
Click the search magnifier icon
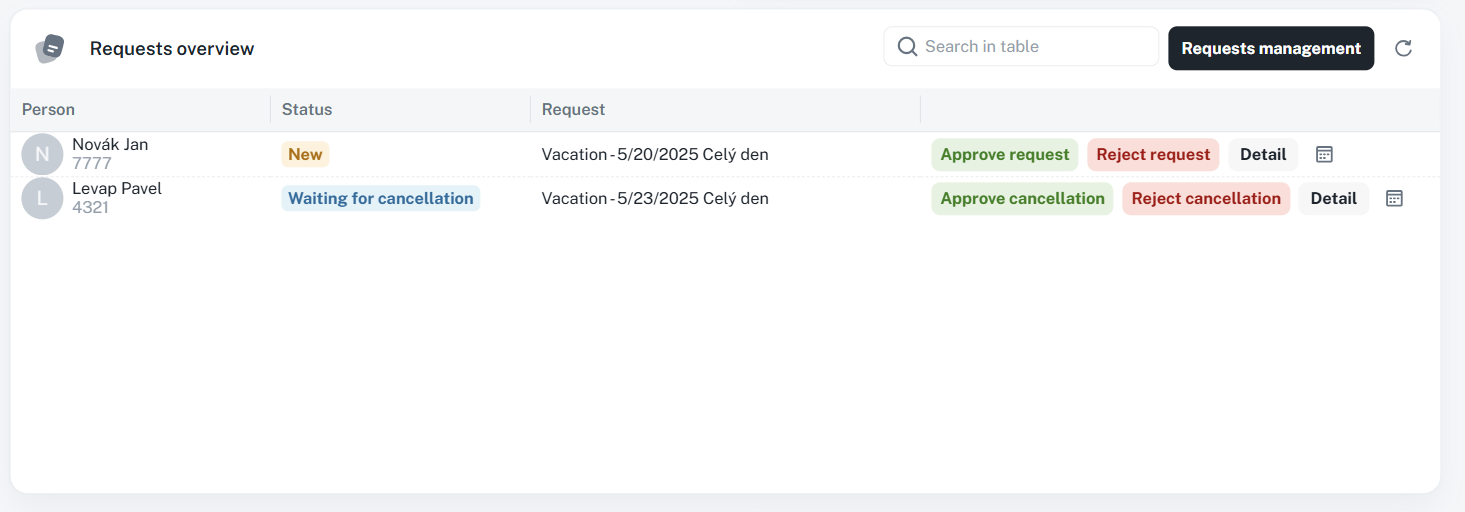tap(907, 47)
